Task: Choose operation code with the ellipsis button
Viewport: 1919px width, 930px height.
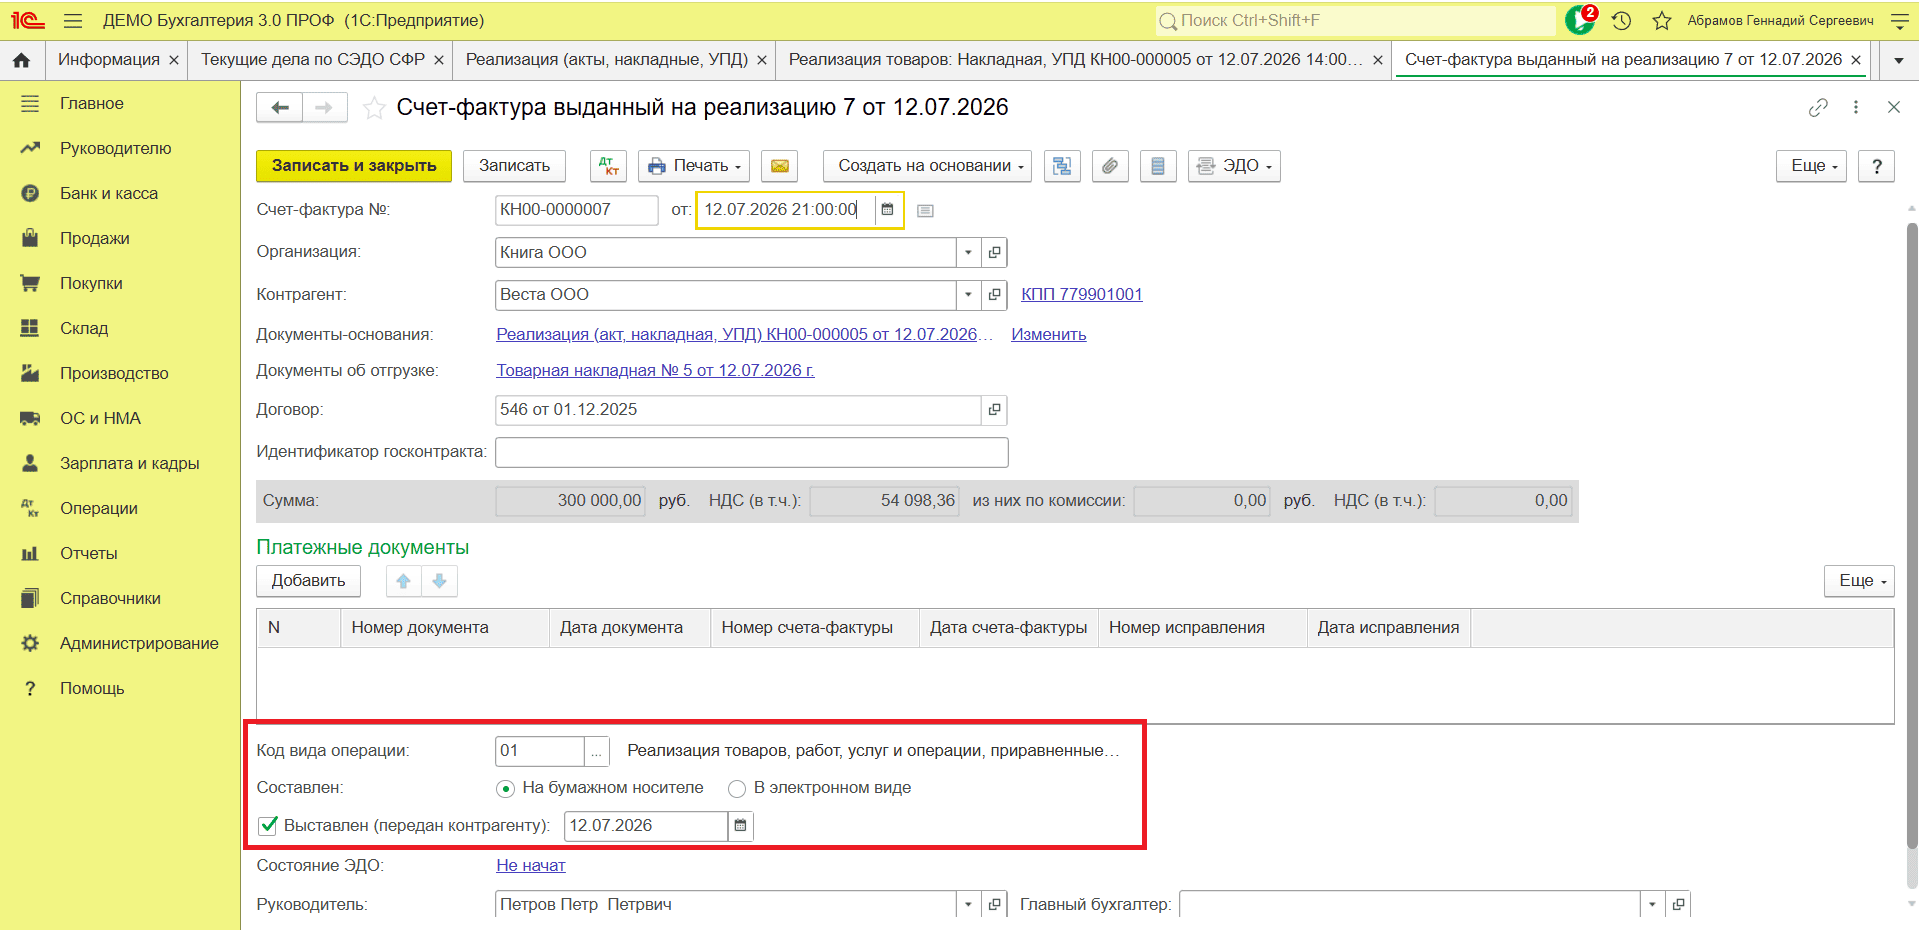Action: (x=596, y=752)
